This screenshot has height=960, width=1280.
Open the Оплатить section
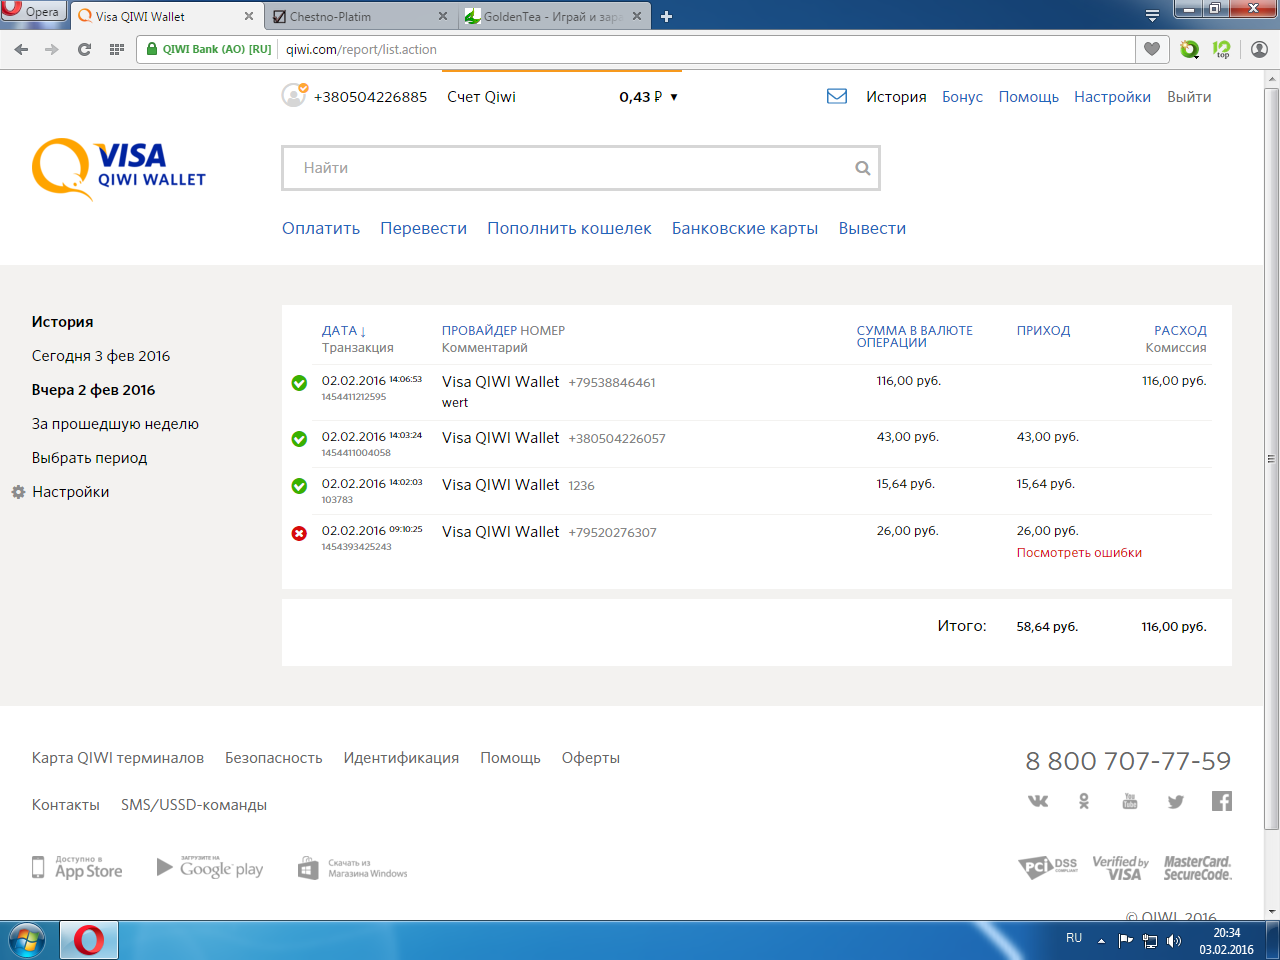click(x=321, y=228)
